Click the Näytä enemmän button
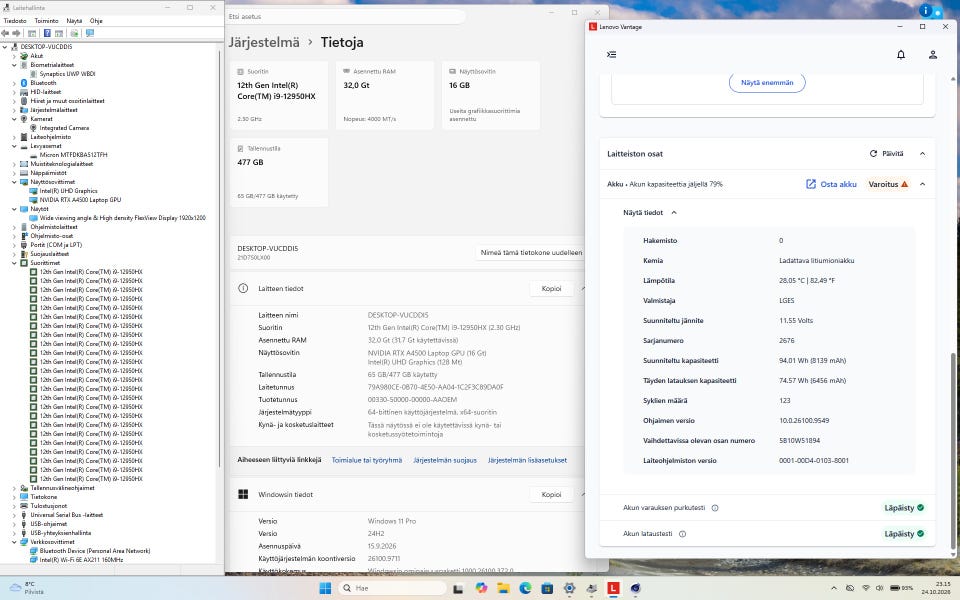Image resolution: width=960 pixels, height=600 pixels. tap(767, 83)
